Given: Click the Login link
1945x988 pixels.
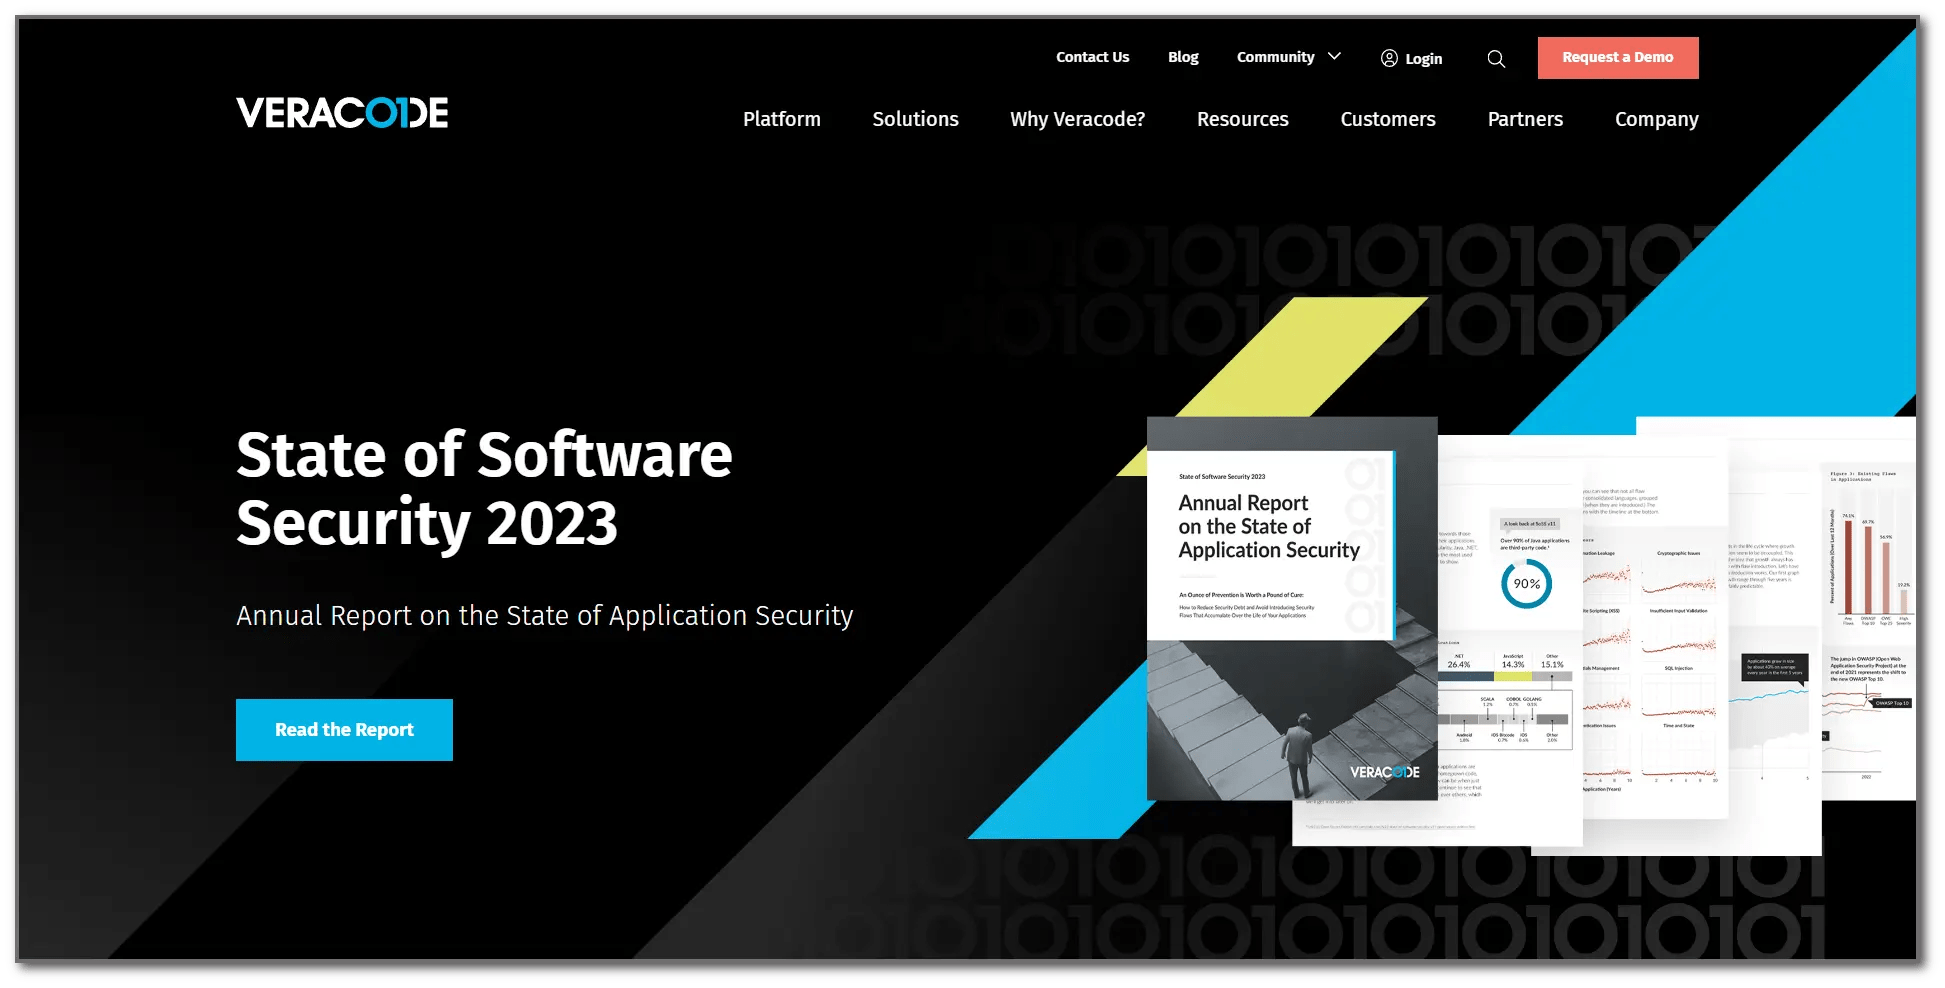Looking at the screenshot, I should 1423,59.
